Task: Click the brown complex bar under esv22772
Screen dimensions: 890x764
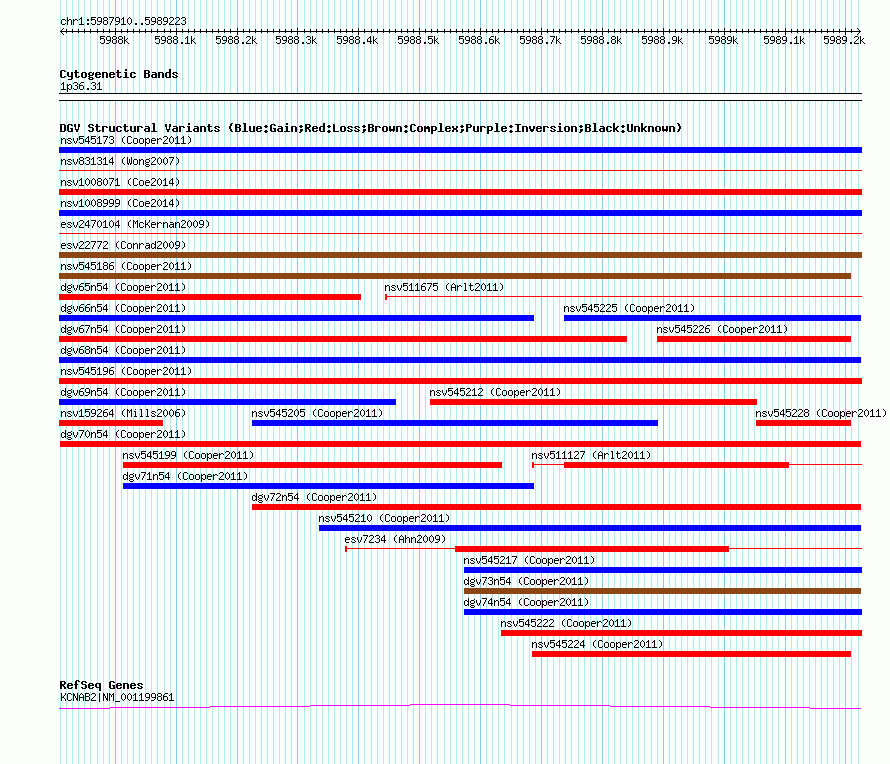Action: pos(460,255)
